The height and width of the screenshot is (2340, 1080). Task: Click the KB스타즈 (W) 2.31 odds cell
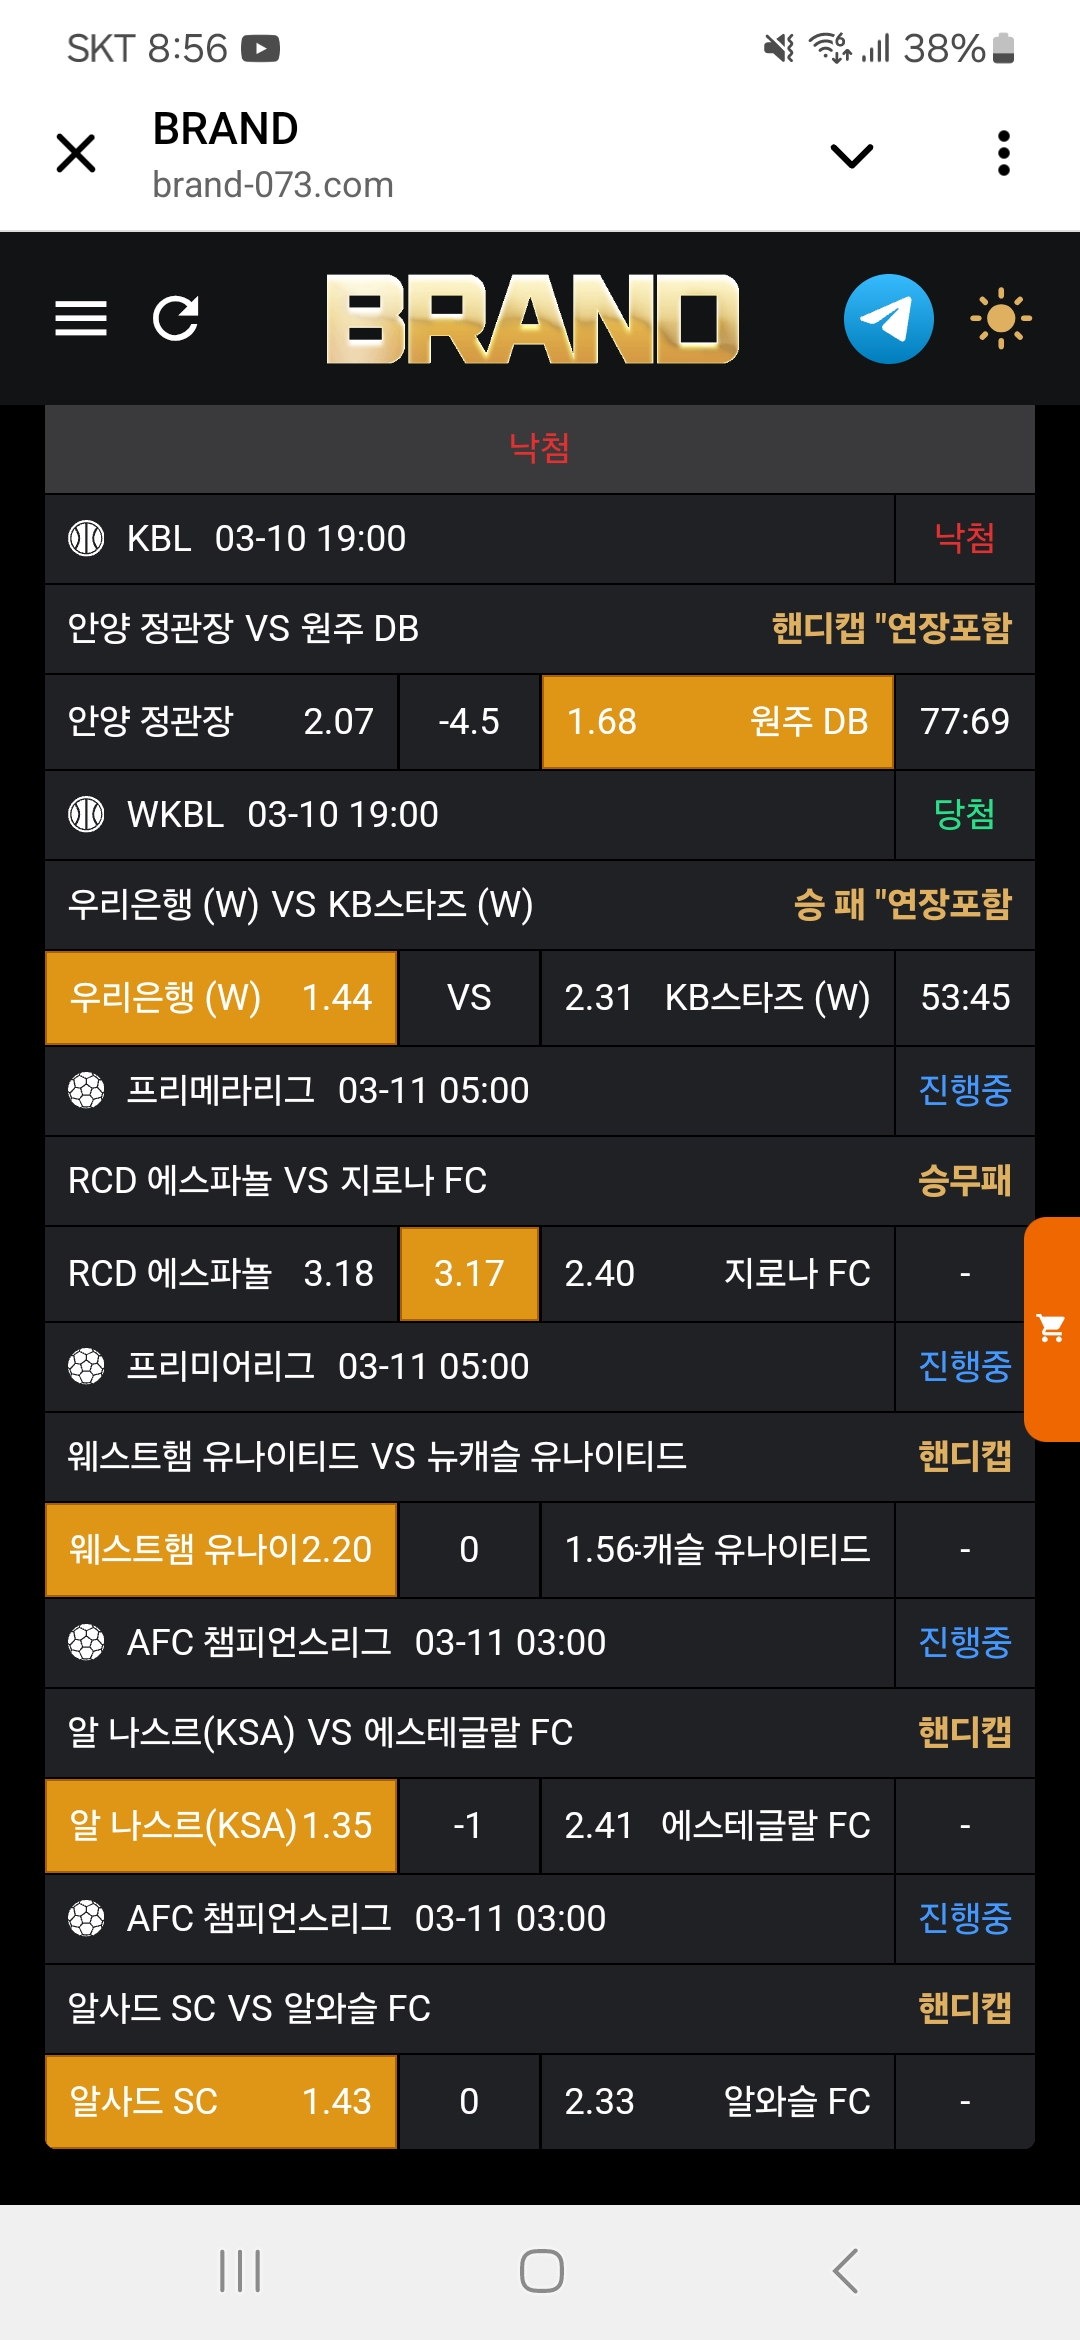click(717, 998)
